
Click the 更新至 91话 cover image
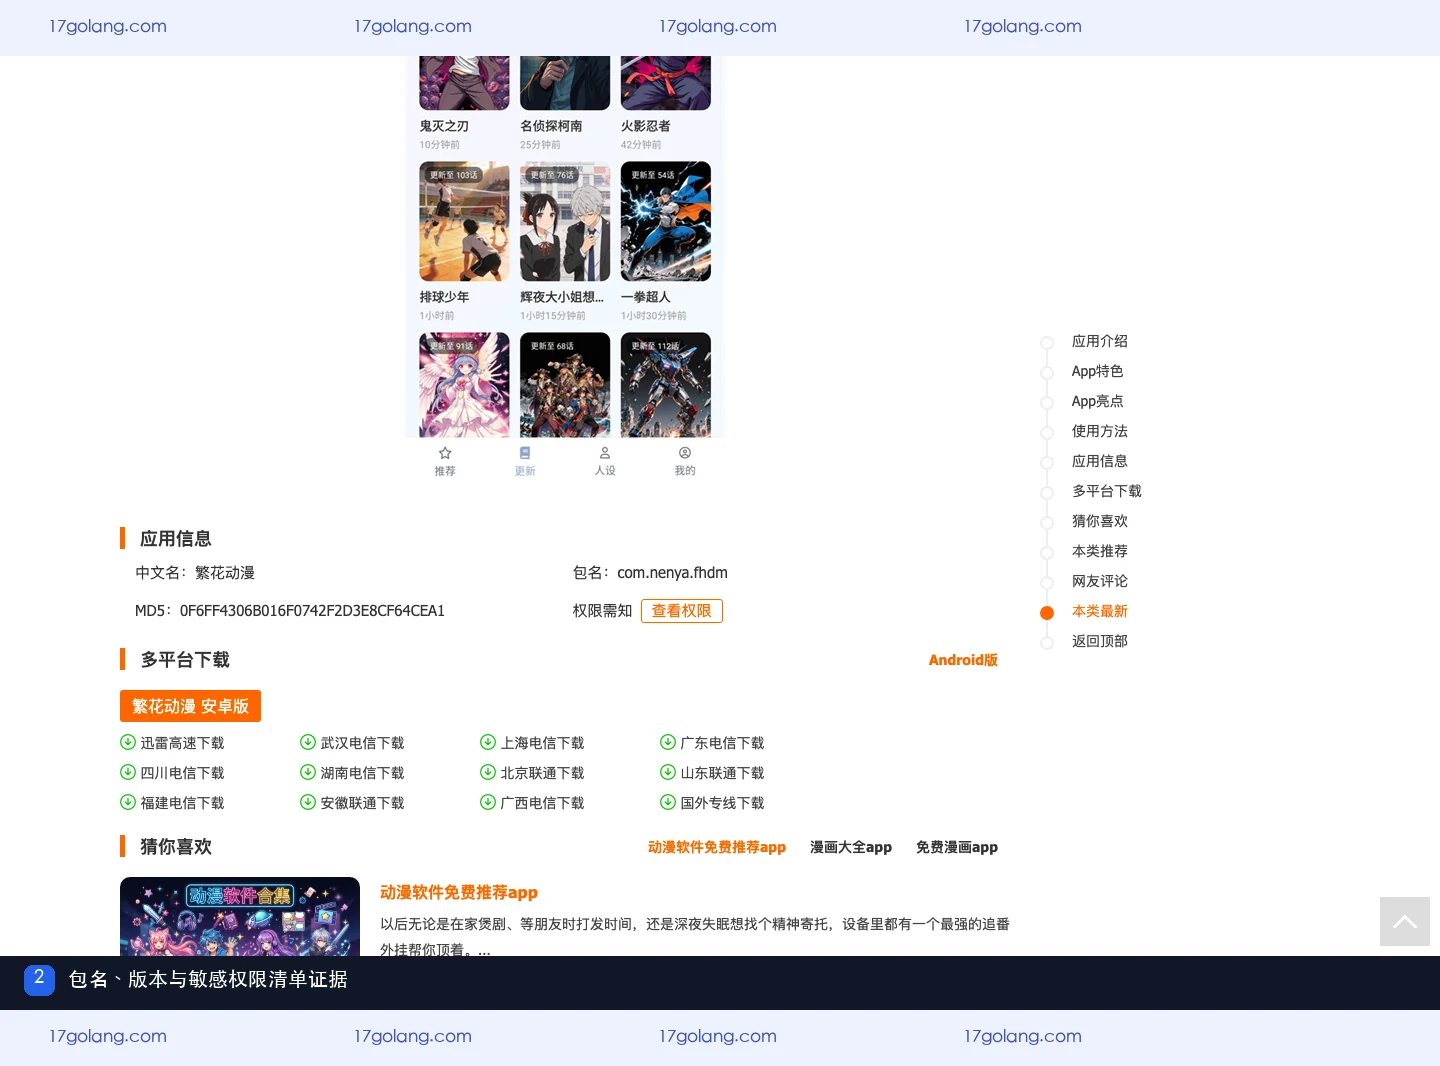464,385
